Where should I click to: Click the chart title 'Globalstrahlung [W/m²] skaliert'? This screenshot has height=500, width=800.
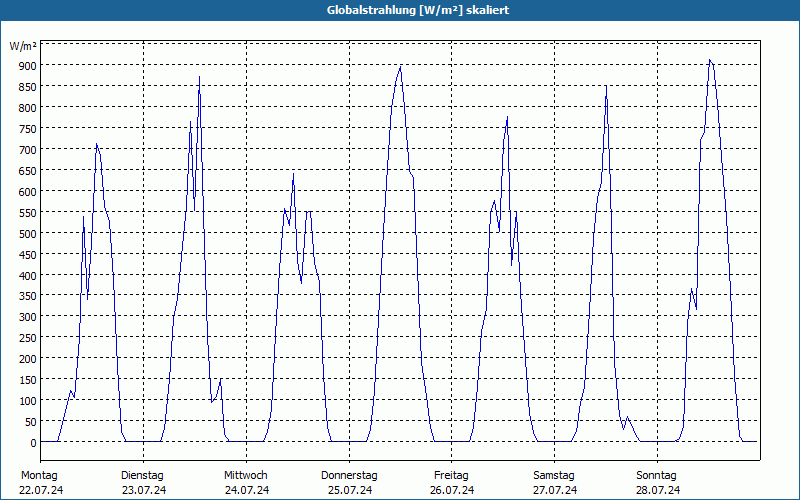click(418, 10)
